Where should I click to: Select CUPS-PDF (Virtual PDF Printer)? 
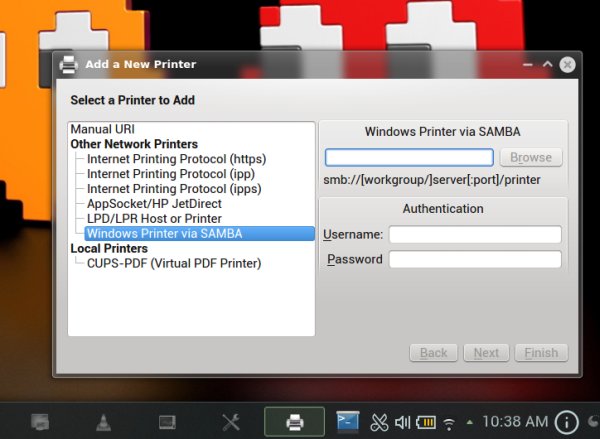click(x=174, y=263)
